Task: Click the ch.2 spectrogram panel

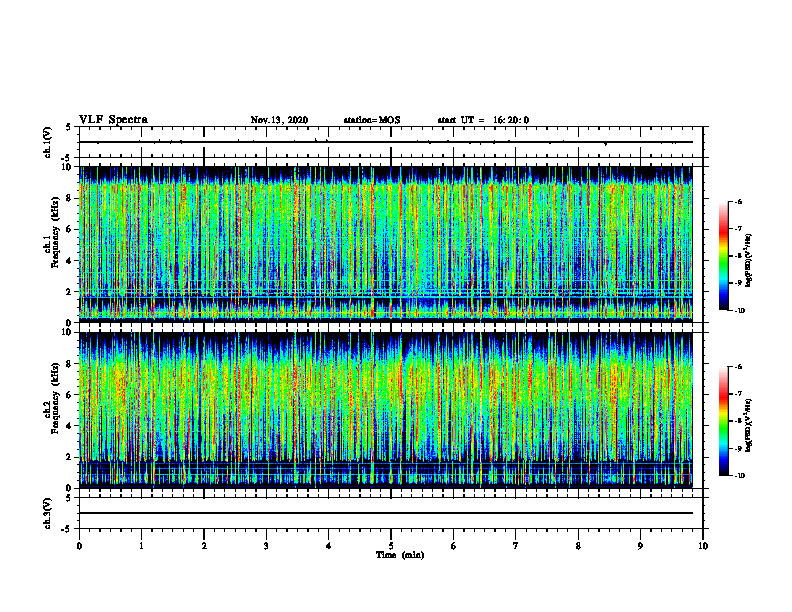Action: point(386,410)
